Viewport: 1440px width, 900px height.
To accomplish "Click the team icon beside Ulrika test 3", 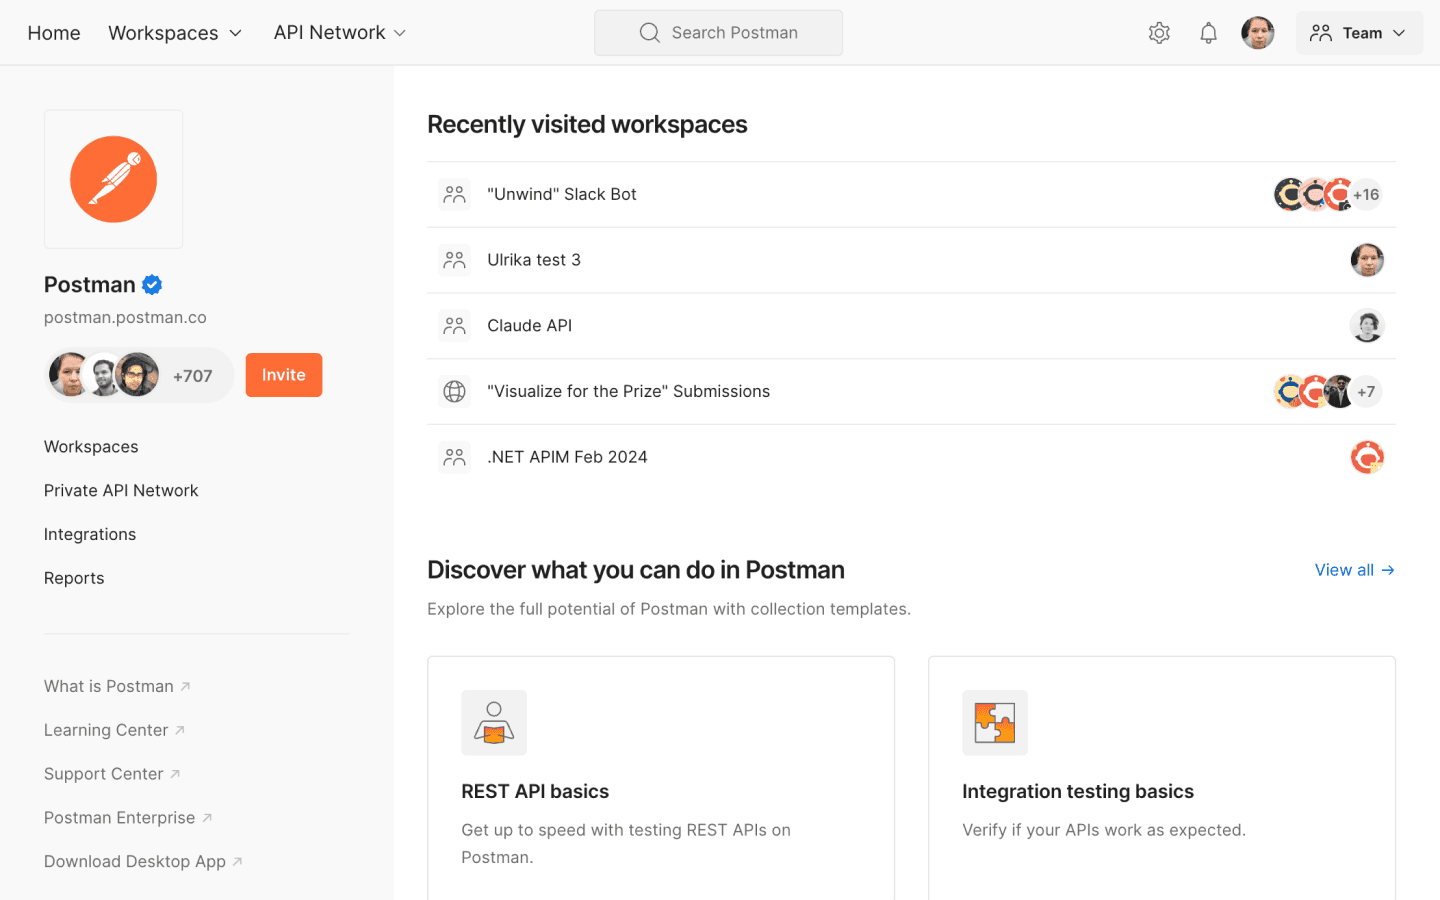I will [x=455, y=260].
